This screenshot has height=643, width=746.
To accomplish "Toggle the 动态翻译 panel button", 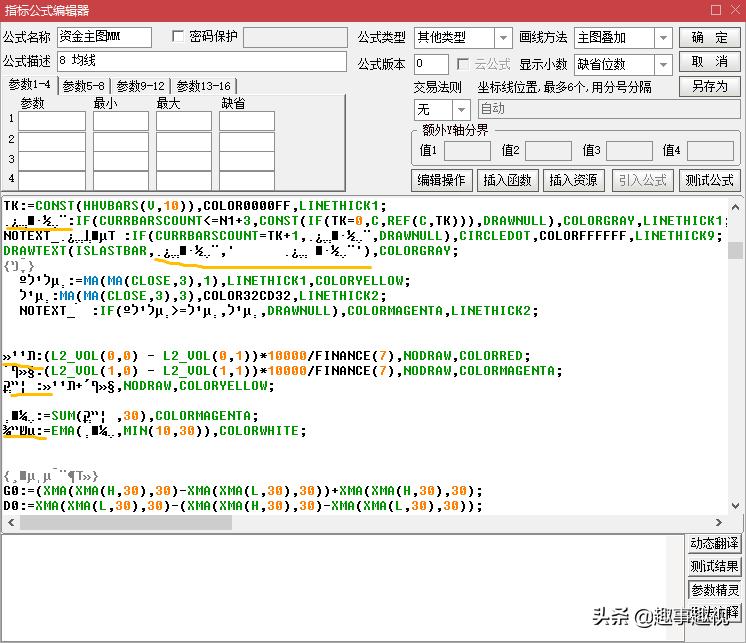I will [714, 544].
